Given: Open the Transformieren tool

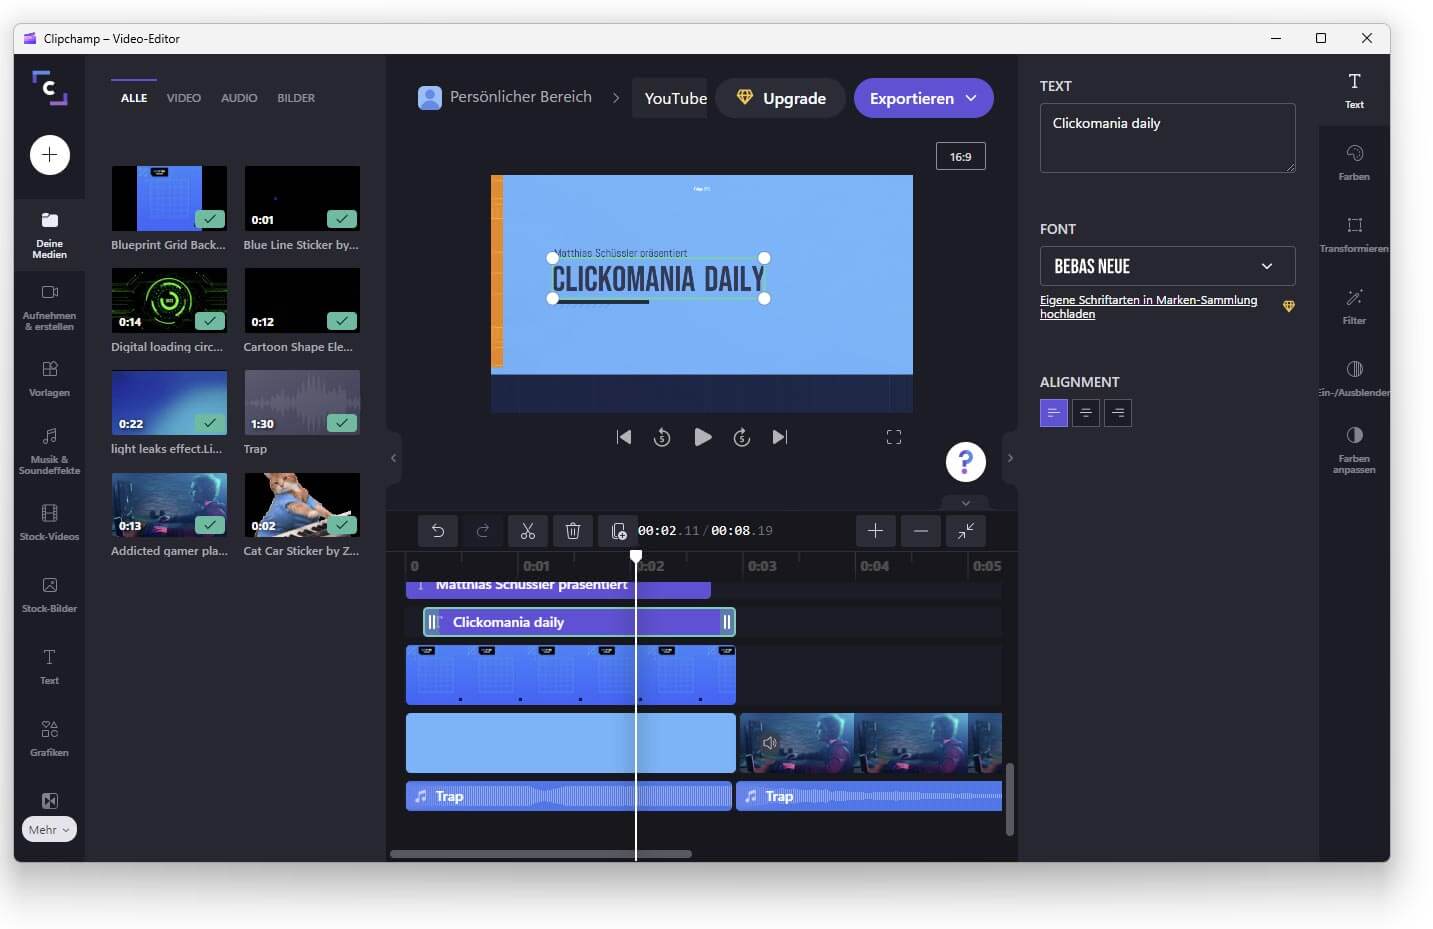Looking at the screenshot, I should click(1354, 234).
